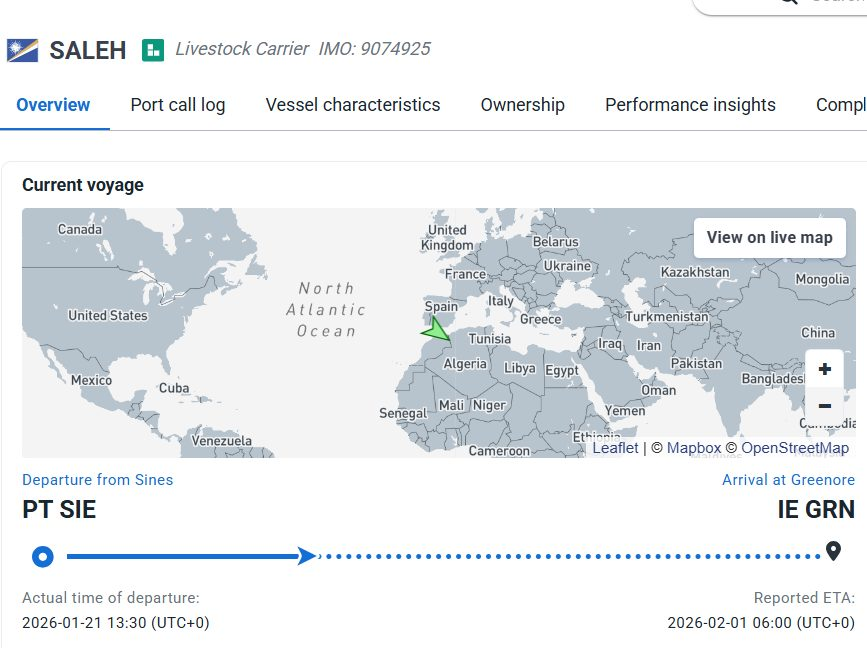This screenshot has height=648, width=867.
Task: Click the PT SIE port code
Action: (x=59, y=509)
